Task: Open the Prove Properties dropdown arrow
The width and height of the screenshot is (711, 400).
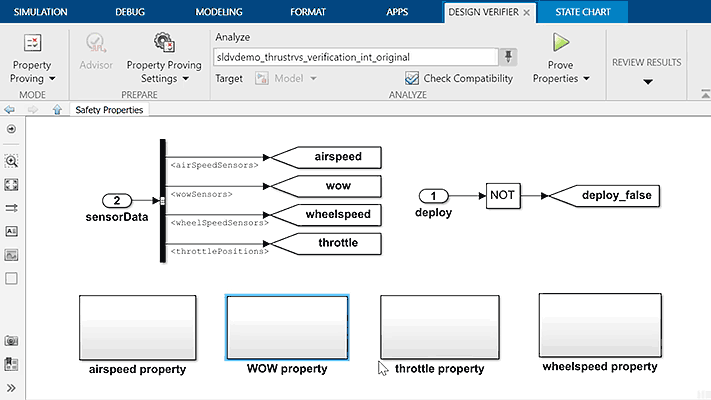Action: pos(586,78)
